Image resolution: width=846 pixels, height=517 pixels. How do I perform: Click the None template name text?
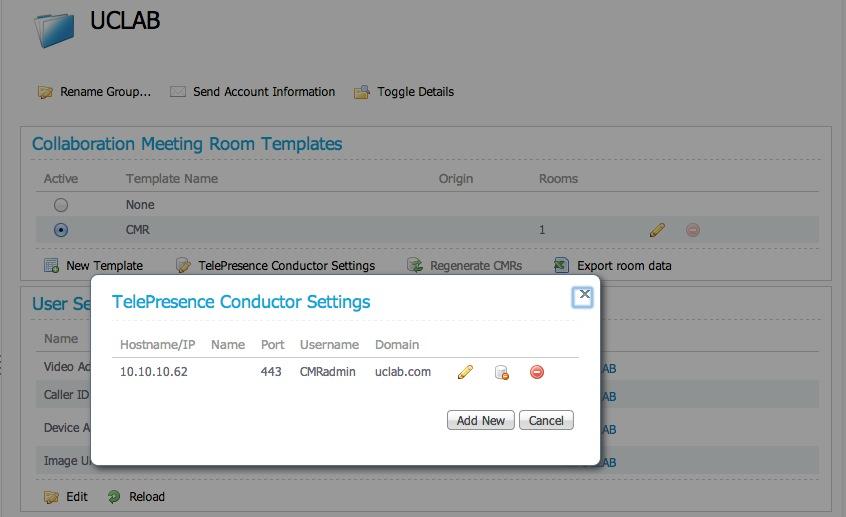point(140,205)
